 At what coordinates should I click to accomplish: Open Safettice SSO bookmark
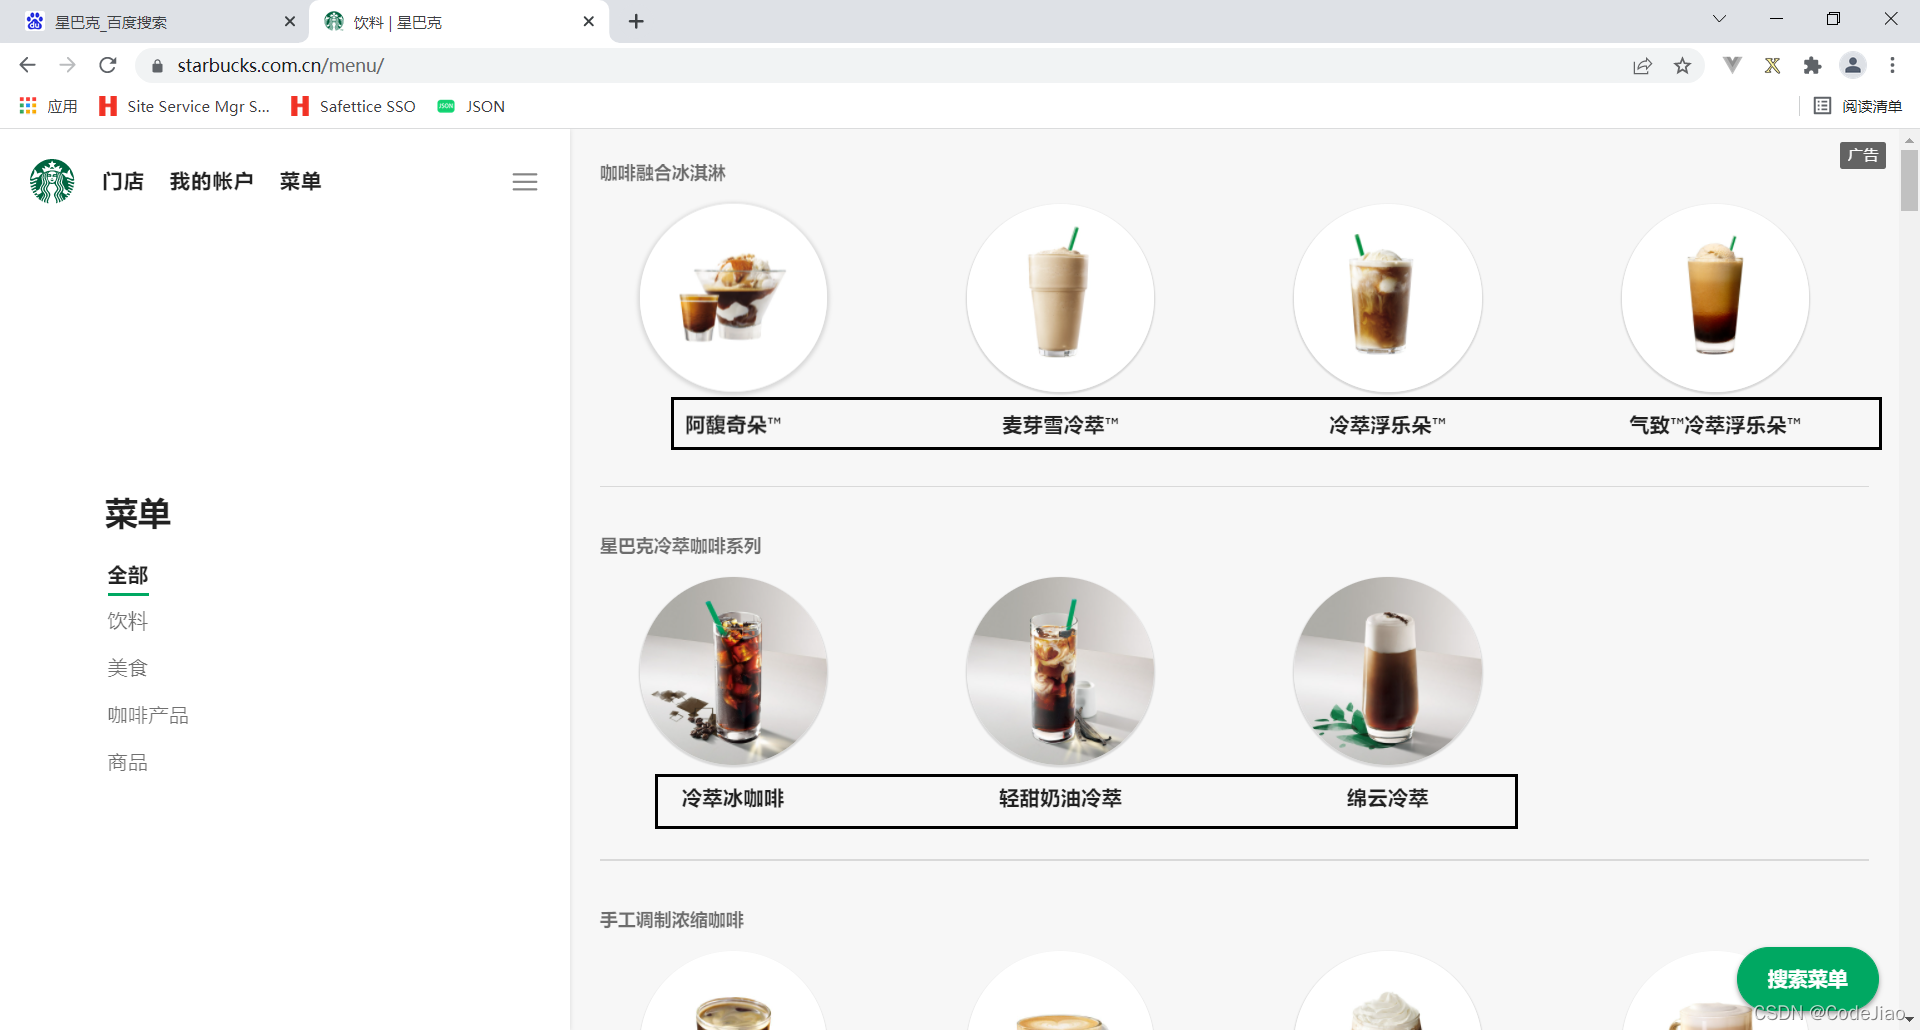click(353, 106)
